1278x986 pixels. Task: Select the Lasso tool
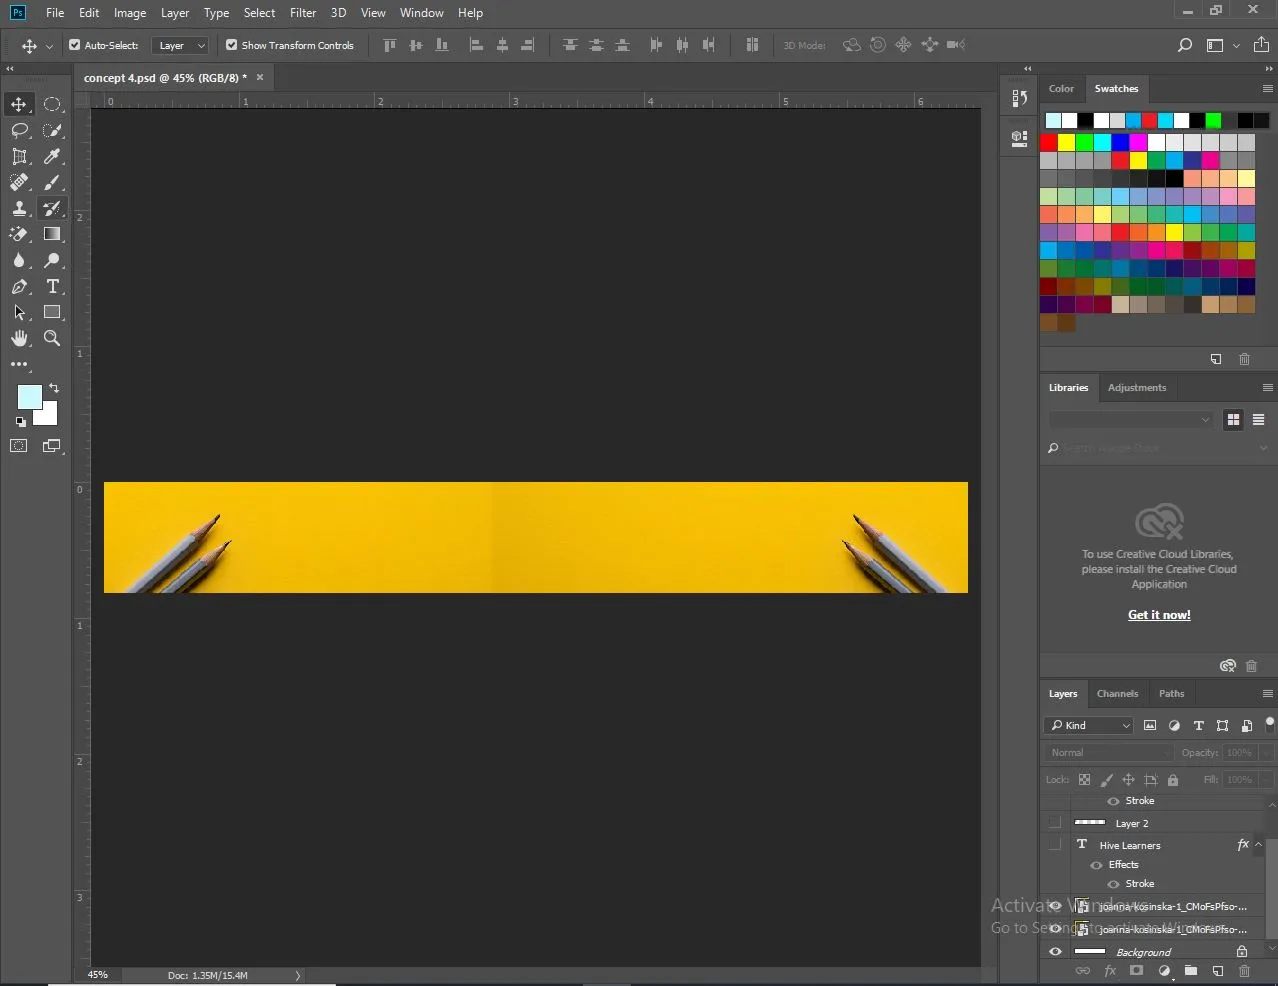(x=19, y=130)
